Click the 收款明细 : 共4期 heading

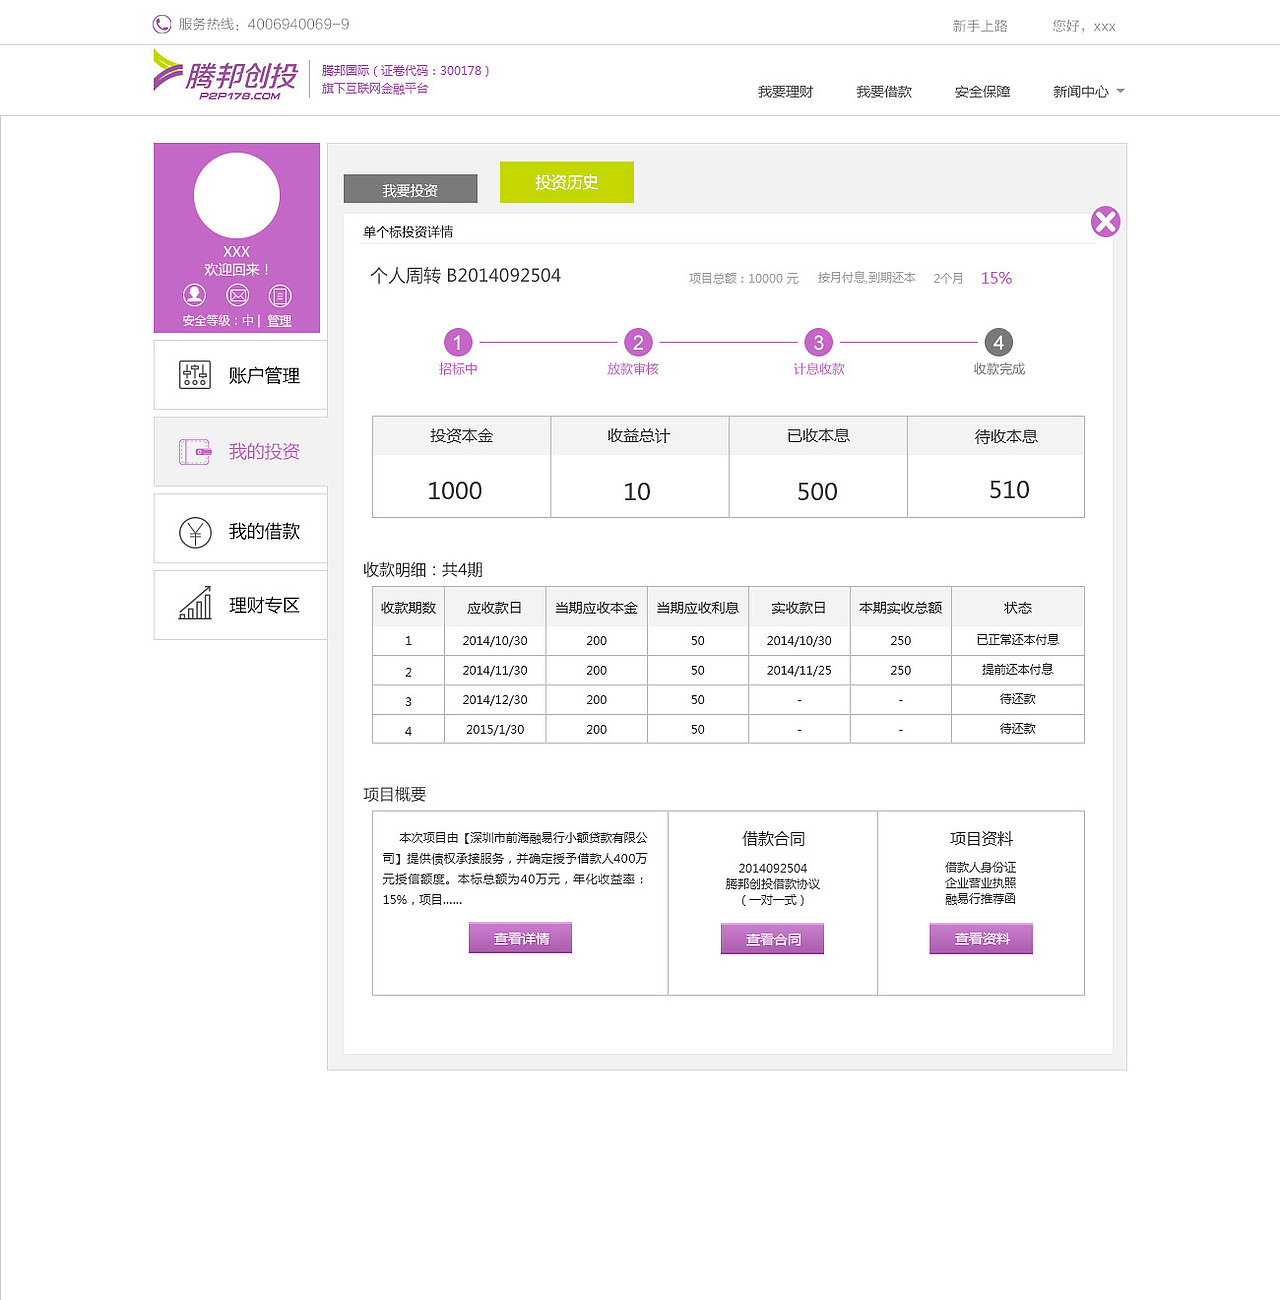tap(423, 570)
